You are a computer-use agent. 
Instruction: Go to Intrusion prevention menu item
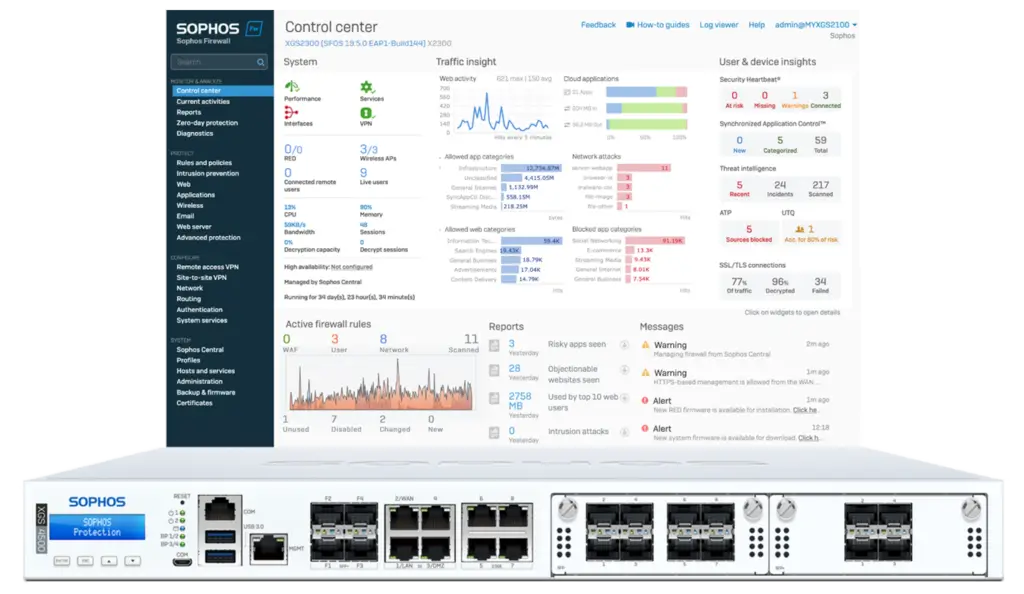207,173
